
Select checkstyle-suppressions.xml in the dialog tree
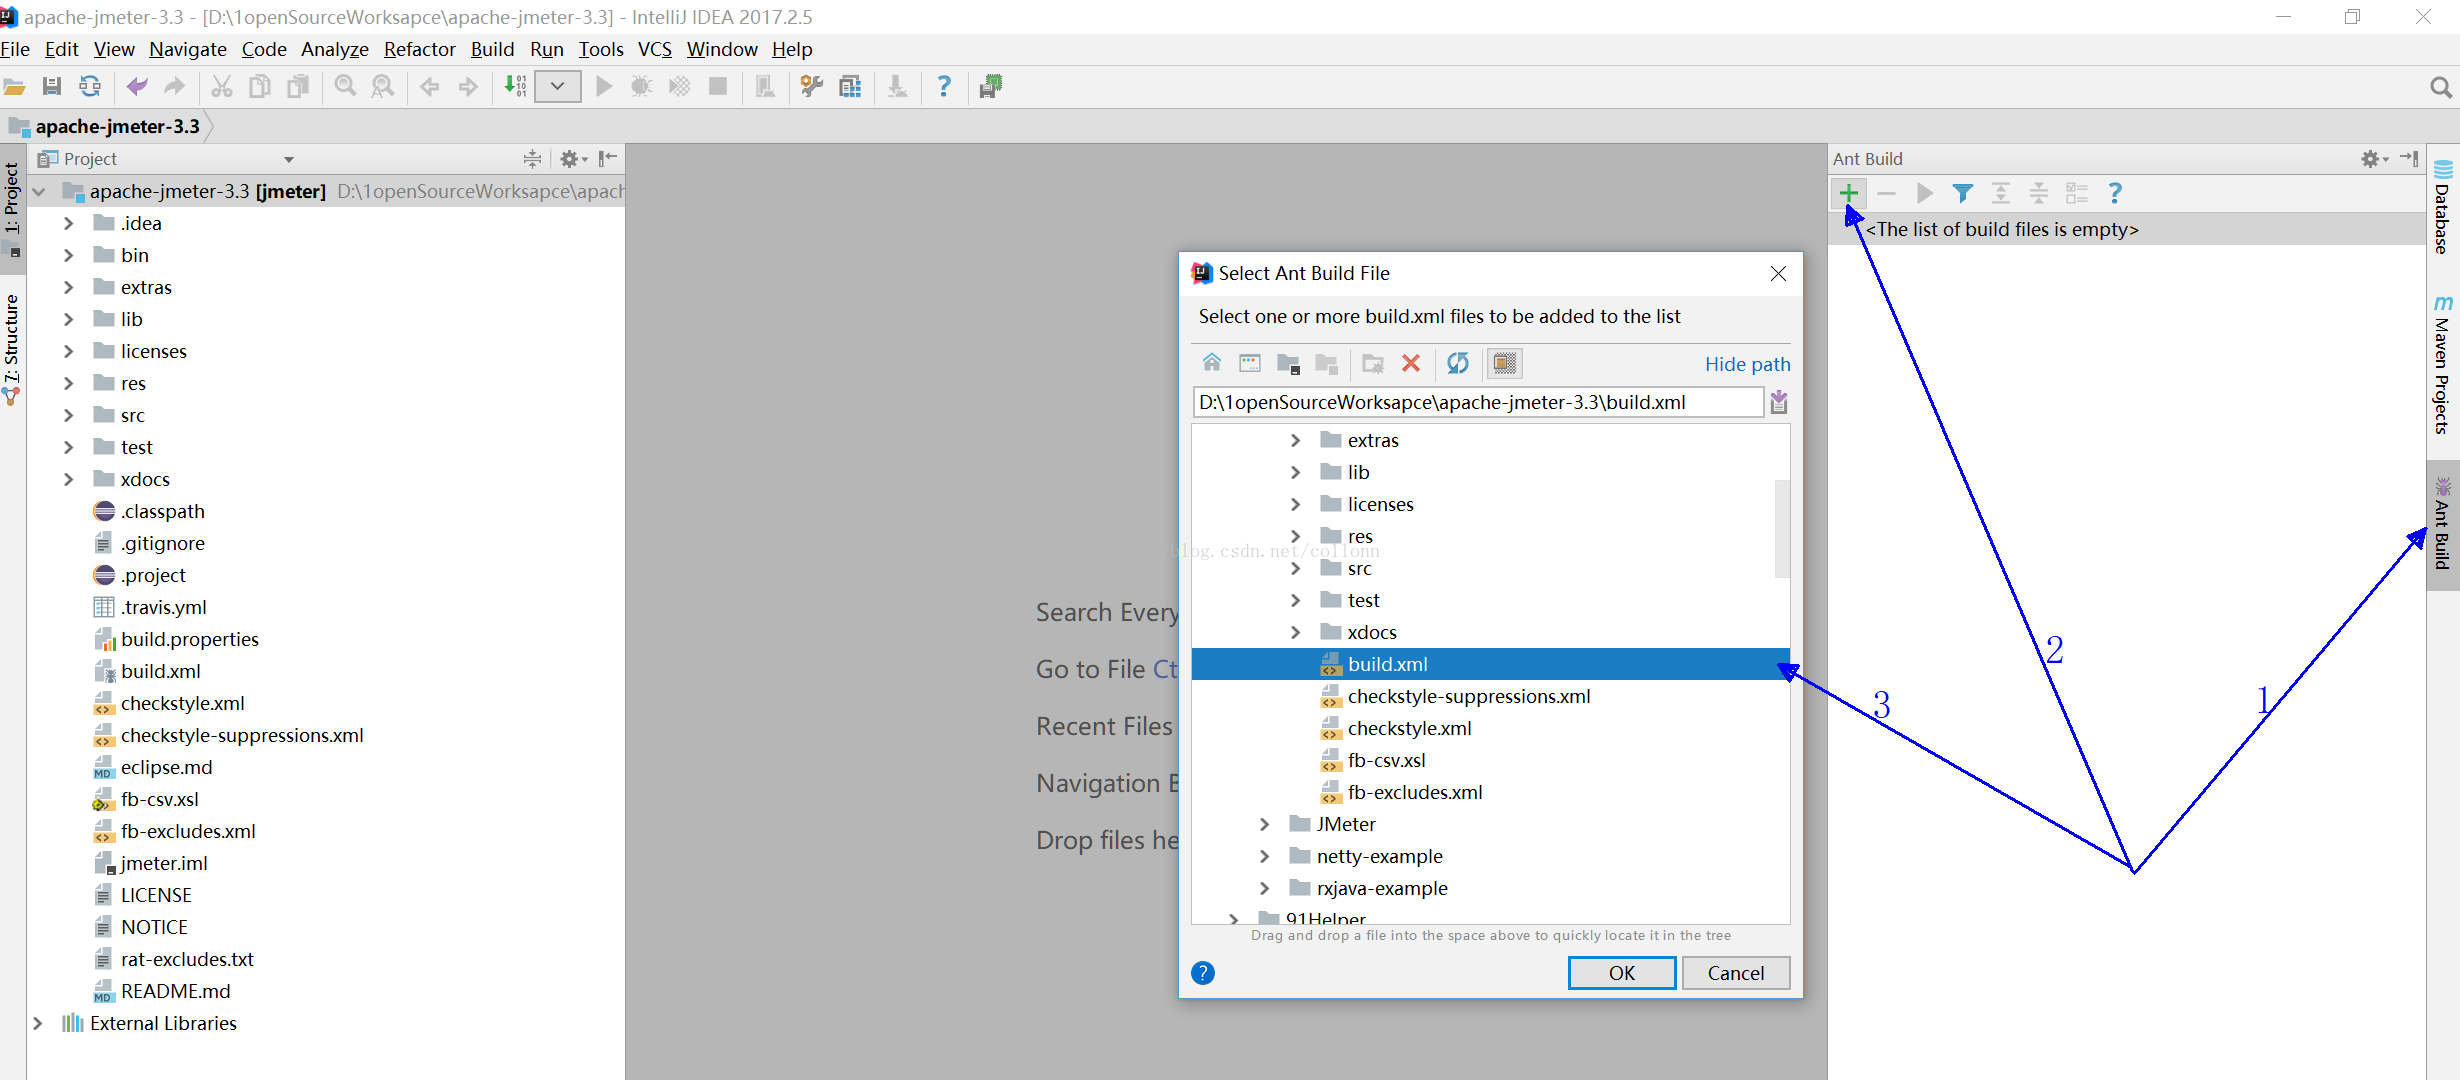click(1469, 696)
